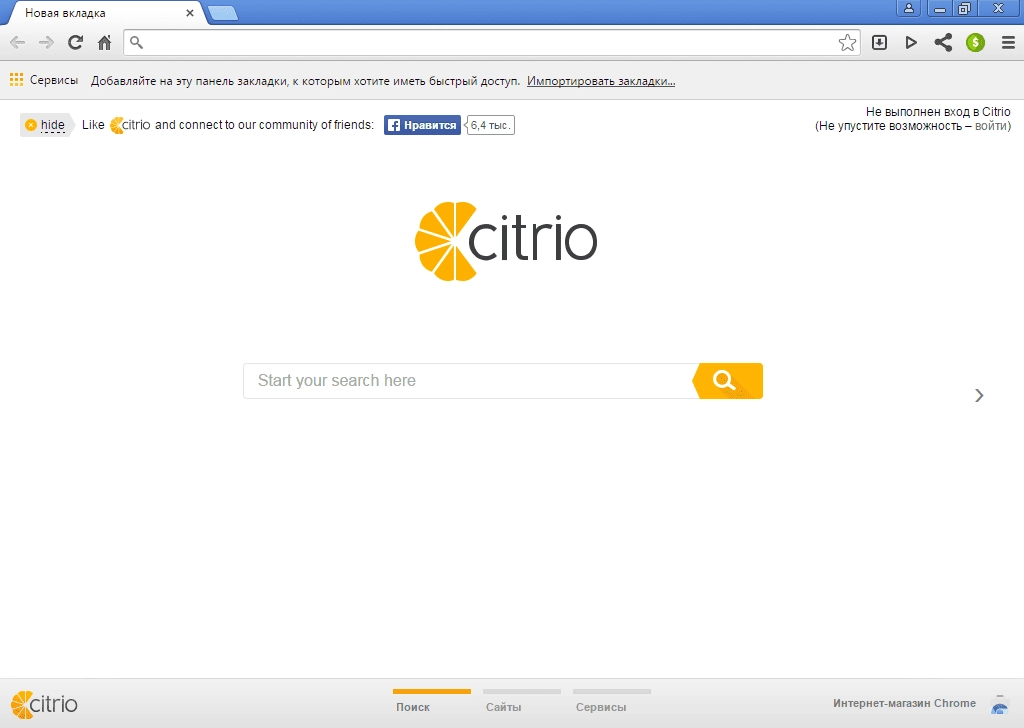
Task: Minimize the browser window
Action: (x=940, y=8)
